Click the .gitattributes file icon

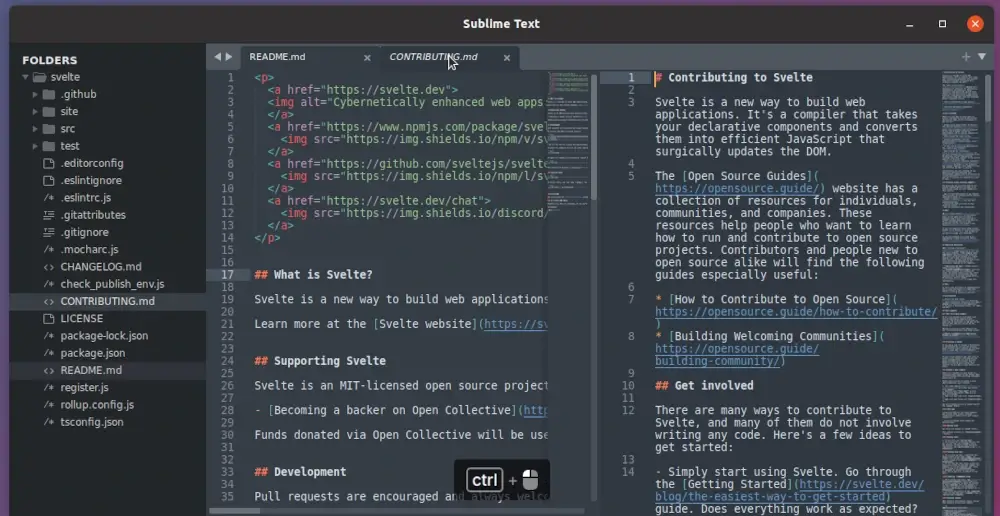point(48,215)
